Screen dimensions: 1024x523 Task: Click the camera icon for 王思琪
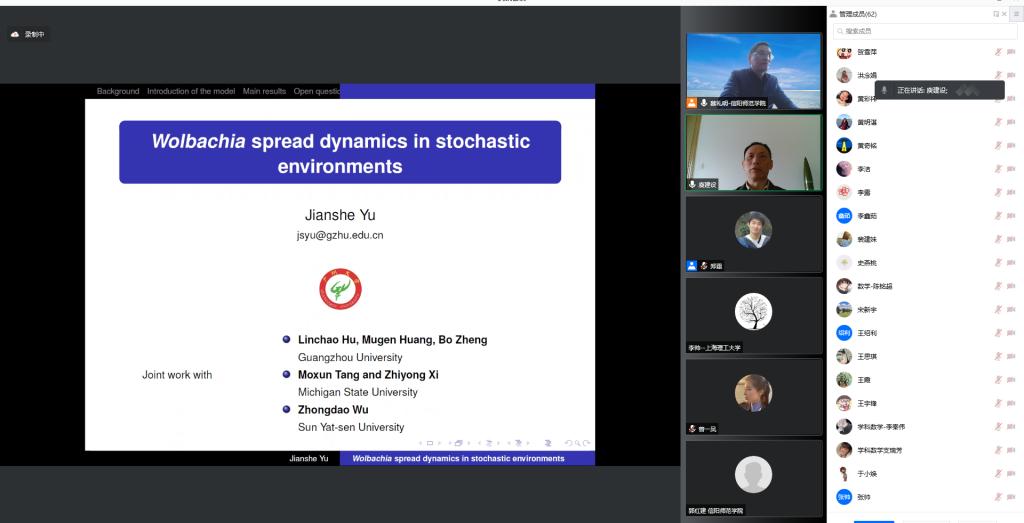coord(1012,357)
